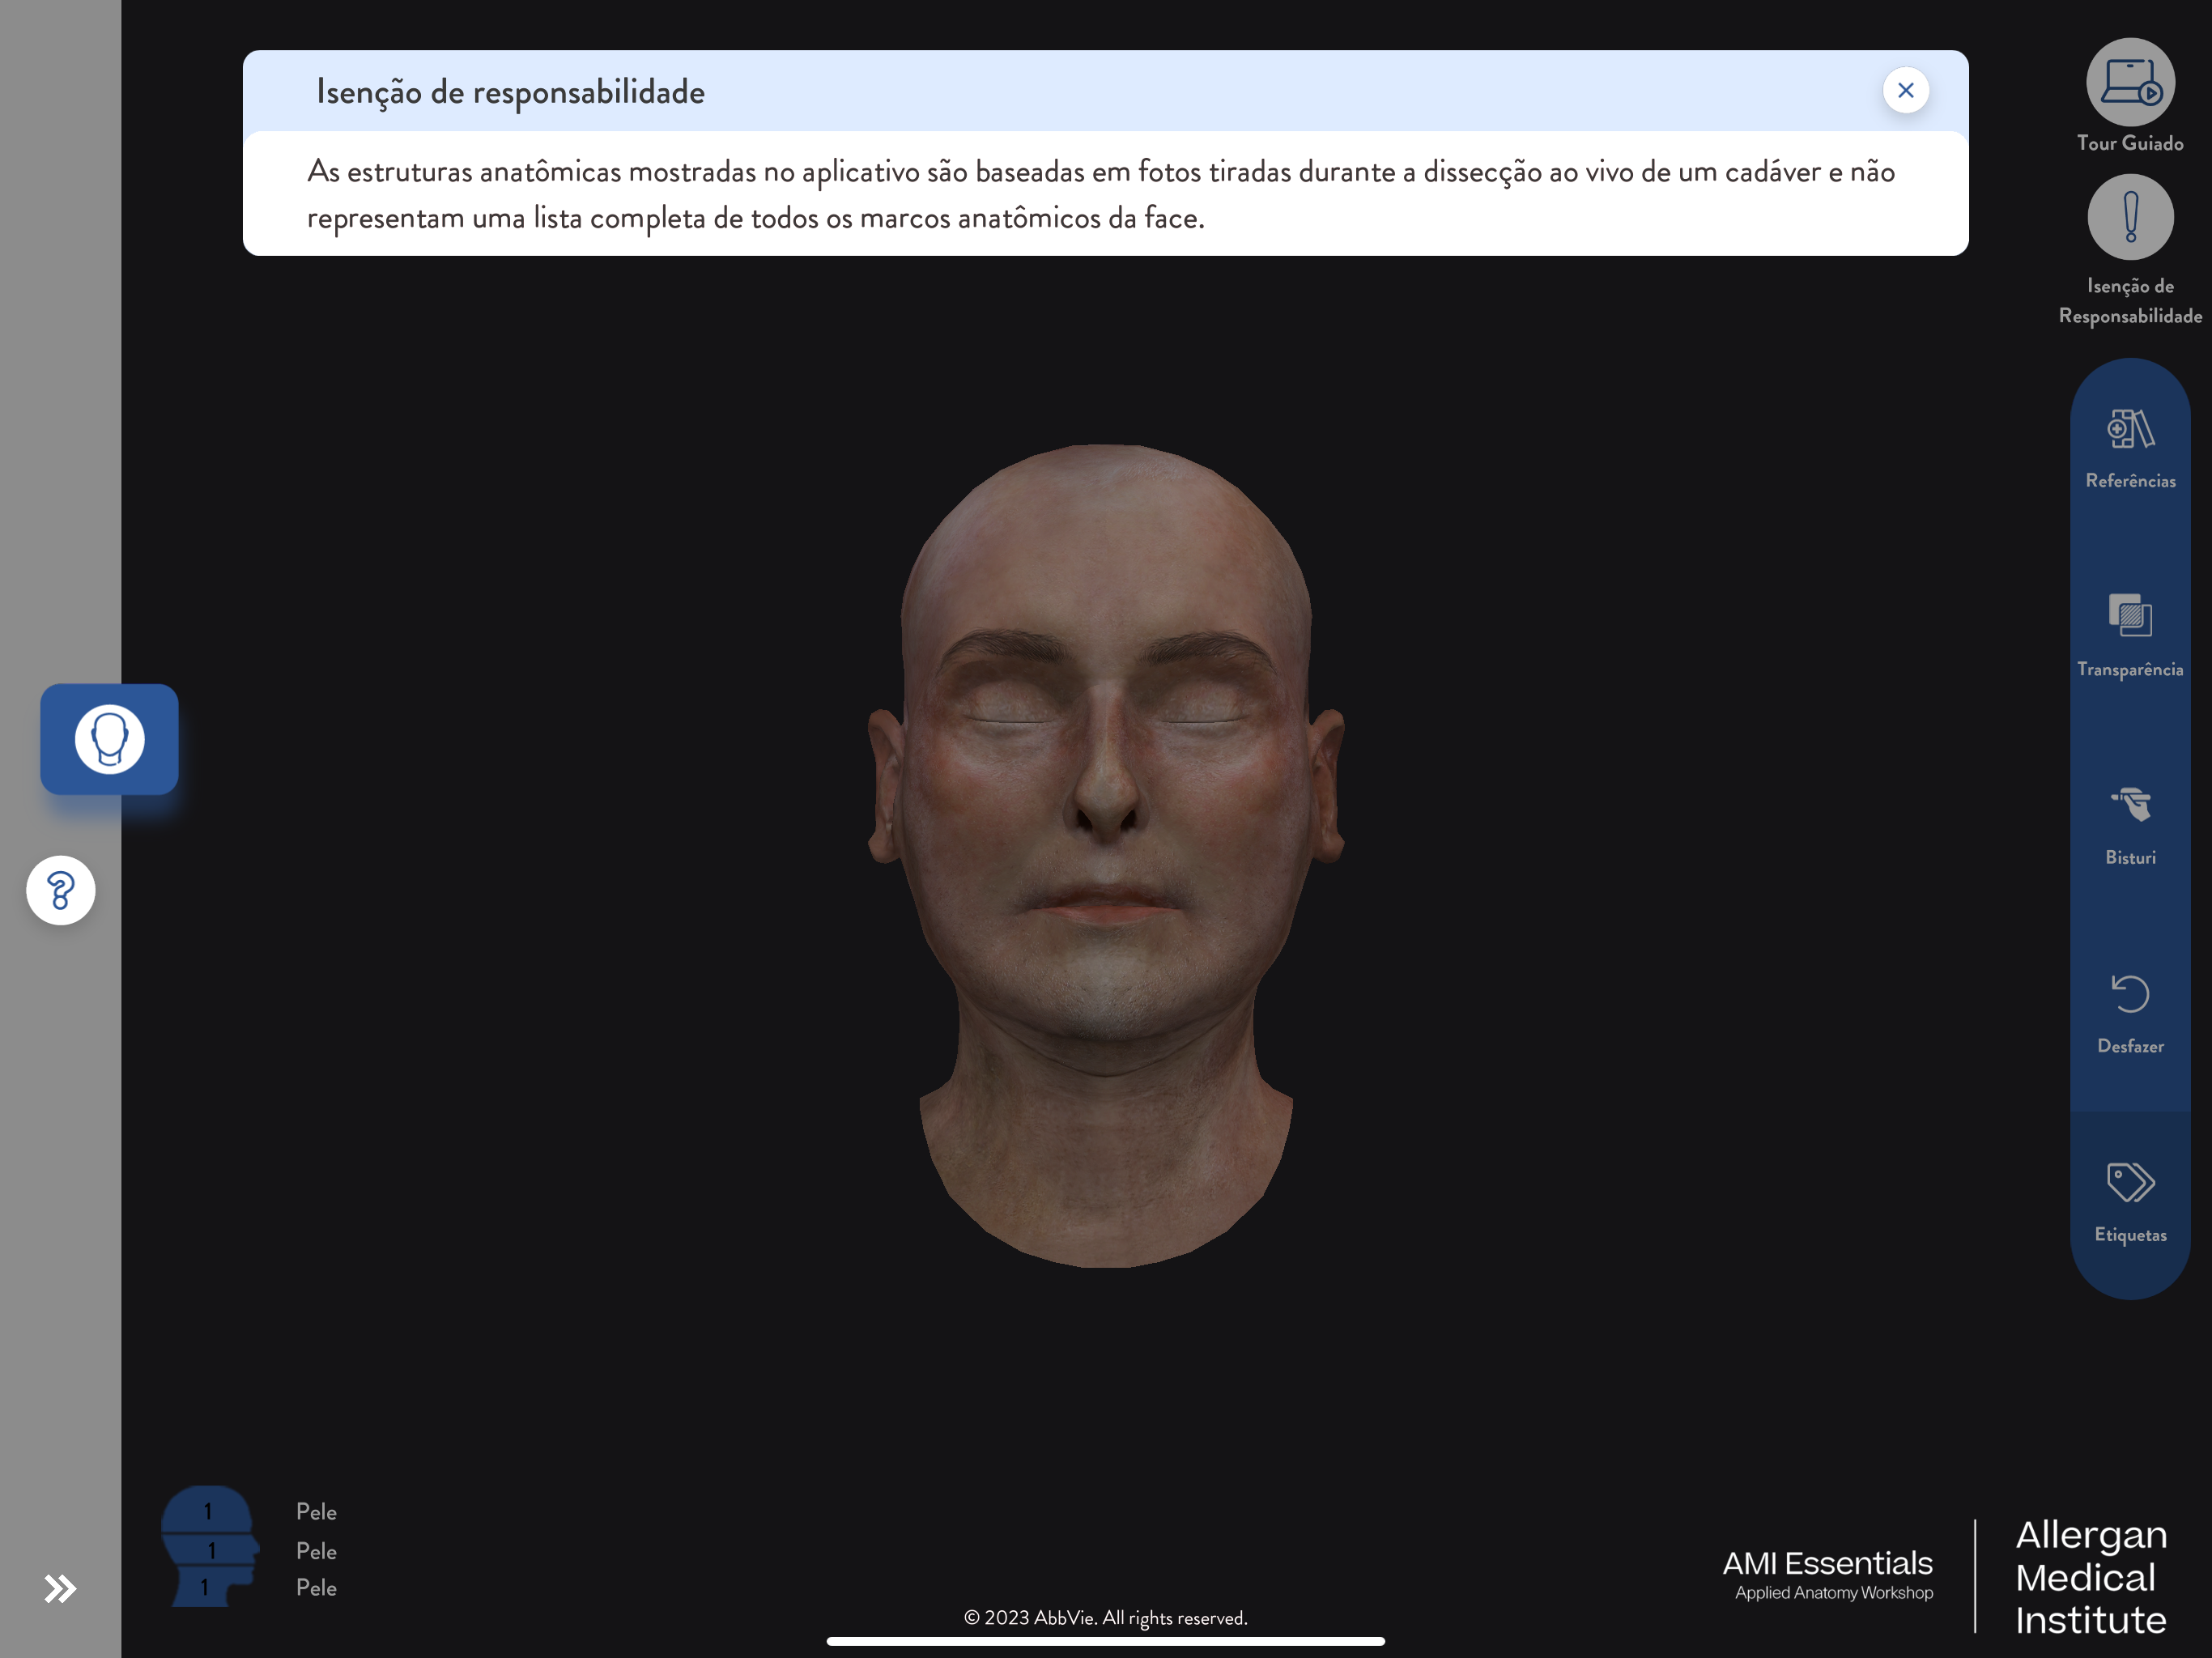2212x1658 pixels.
Task: Click the Allergan Medical Institute logo
Action: (x=2090, y=1577)
